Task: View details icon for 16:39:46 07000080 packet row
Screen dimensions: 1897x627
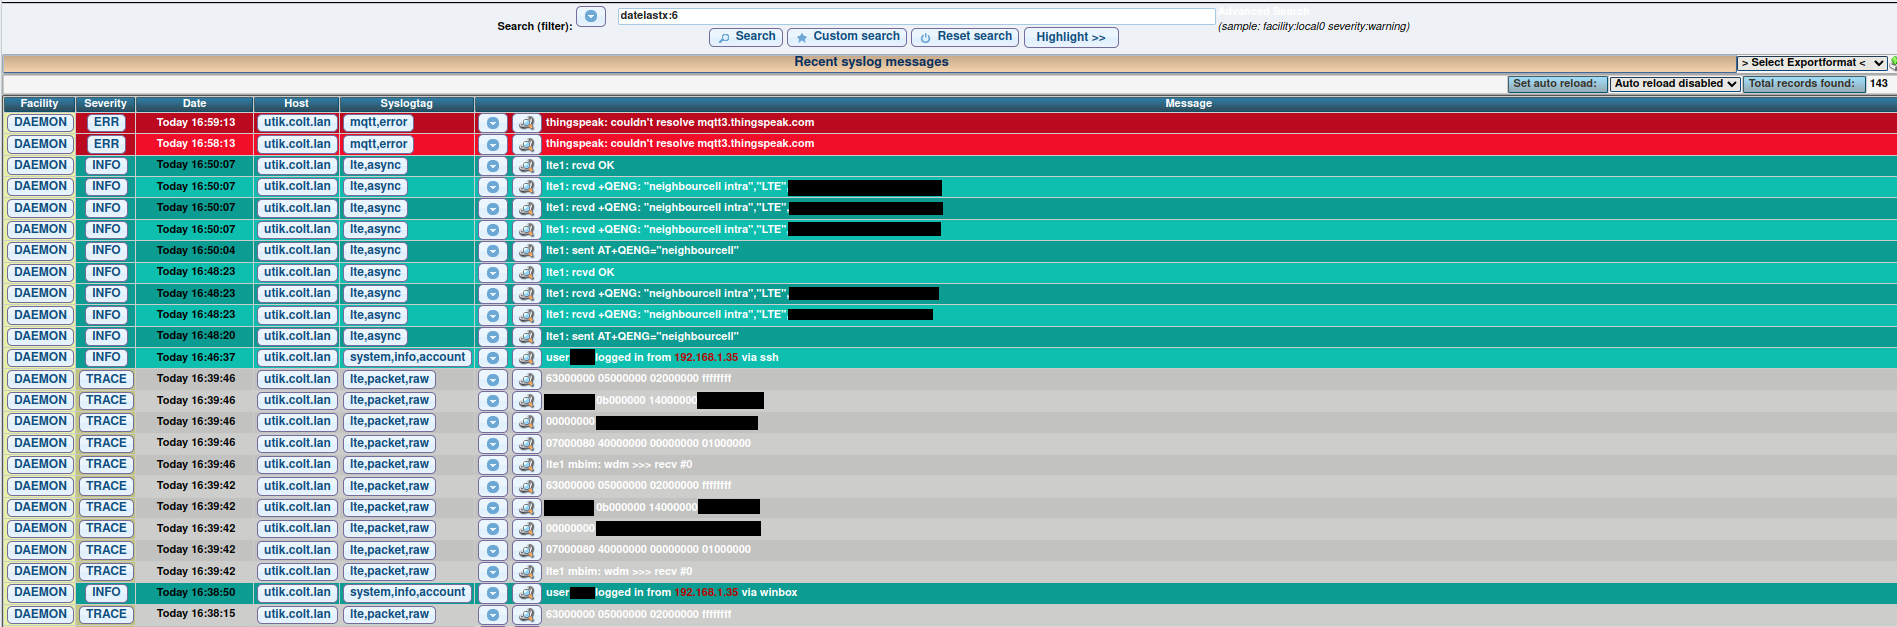Action: coord(526,444)
